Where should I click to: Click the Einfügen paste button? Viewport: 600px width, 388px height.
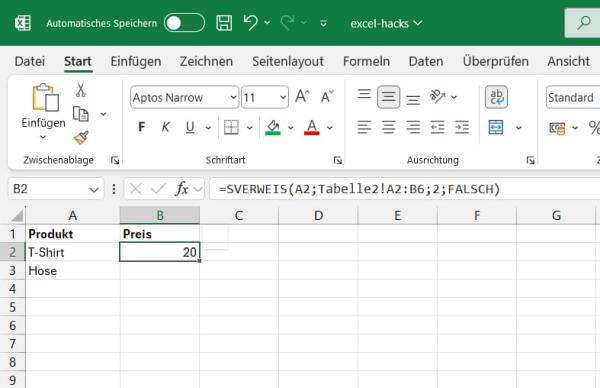tap(44, 106)
